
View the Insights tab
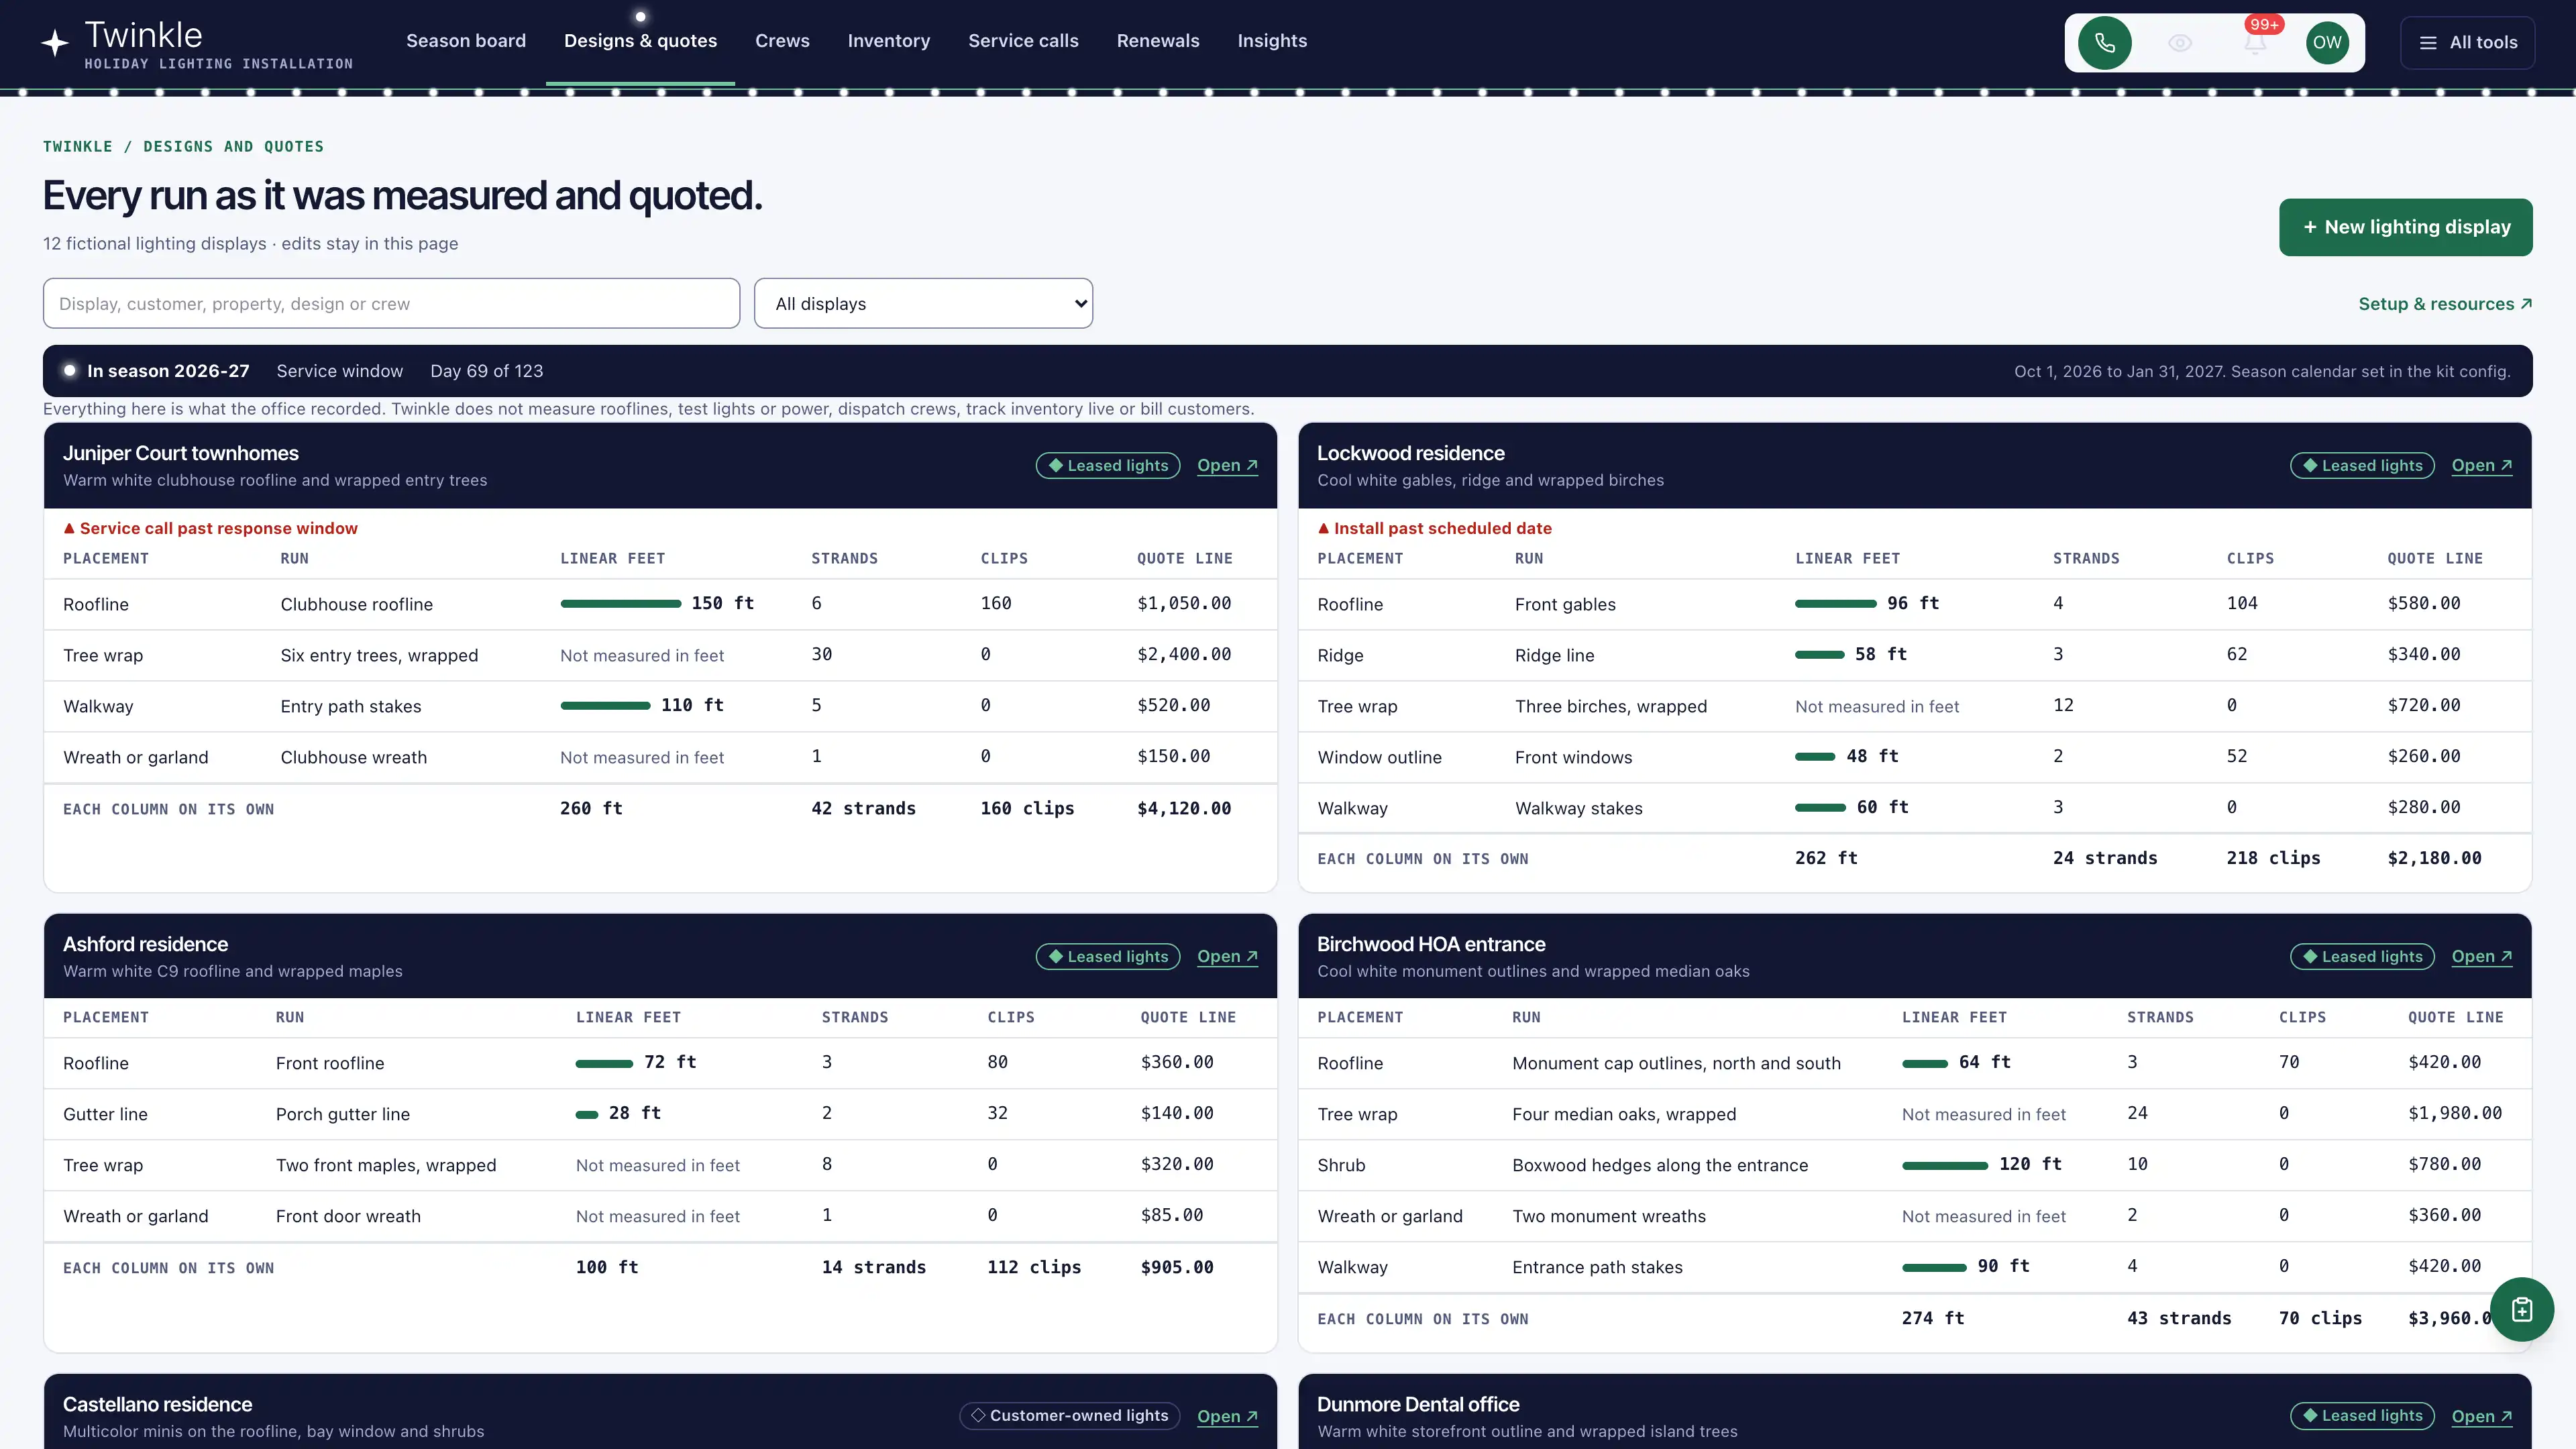tap(1272, 41)
